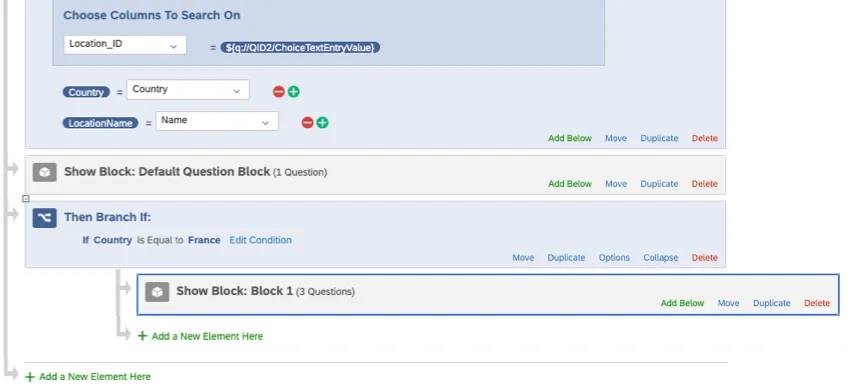
Task: Add field after LocationName row (green plus)
Action: tap(322, 123)
